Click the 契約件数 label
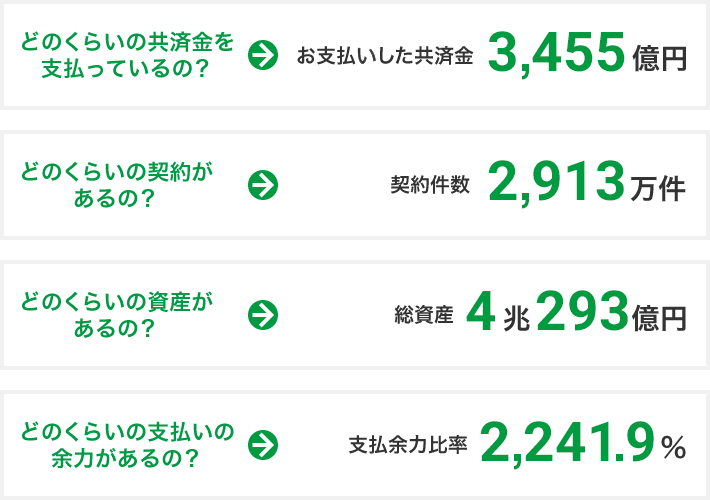710x500 pixels. click(x=429, y=186)
